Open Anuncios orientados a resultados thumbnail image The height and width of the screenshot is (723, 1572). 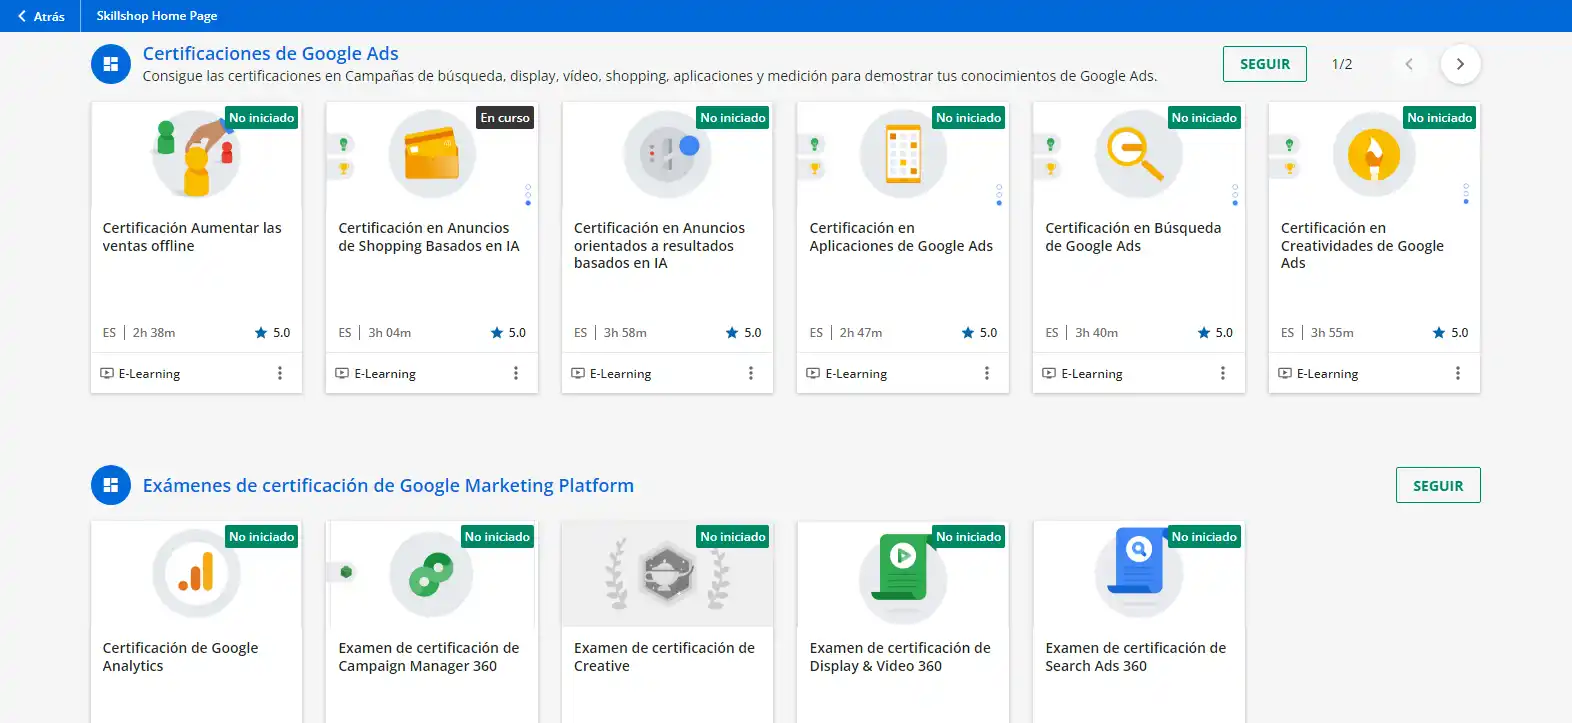coord(668,154)
